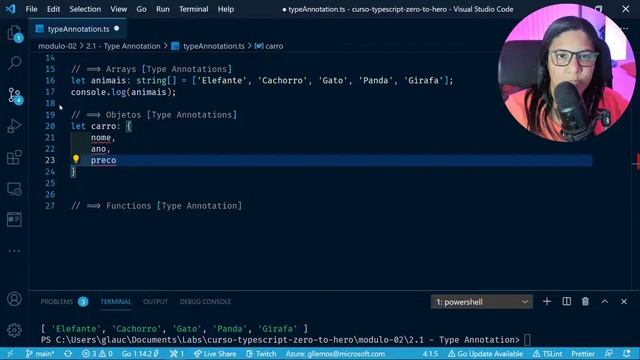
Task: Open the Search view
Action: 15,63
